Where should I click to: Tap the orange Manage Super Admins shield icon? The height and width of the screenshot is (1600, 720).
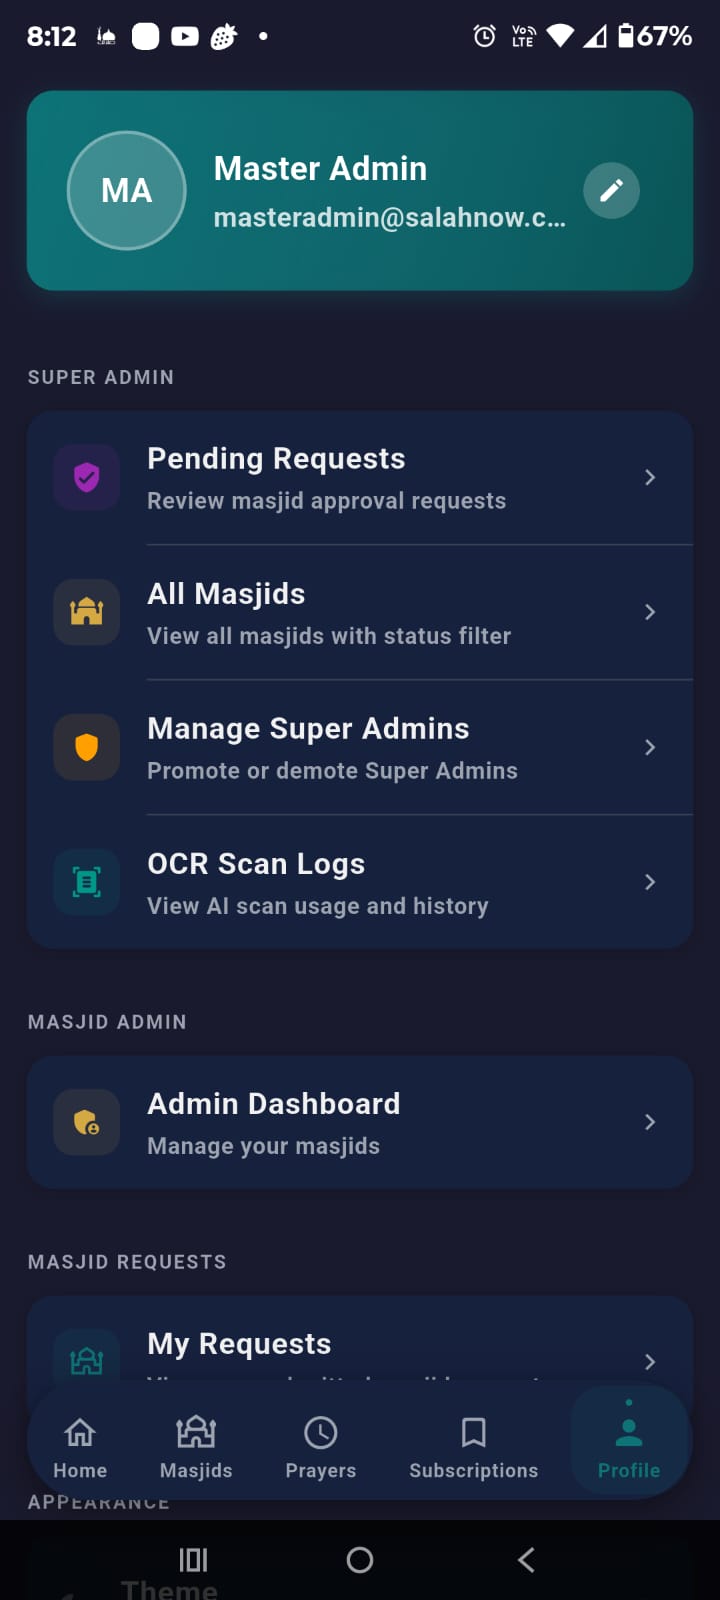click(87, 747)
